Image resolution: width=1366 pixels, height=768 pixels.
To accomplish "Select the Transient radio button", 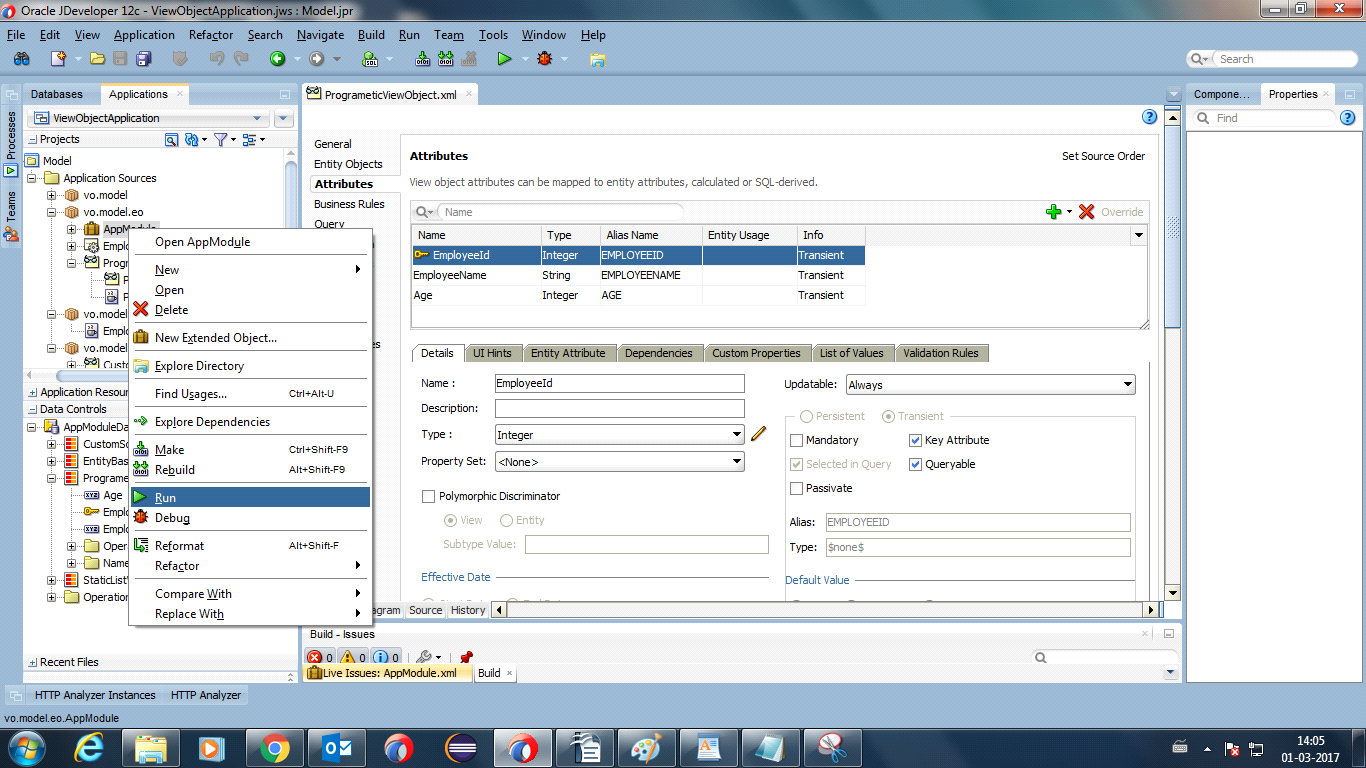I will (888, 417).
